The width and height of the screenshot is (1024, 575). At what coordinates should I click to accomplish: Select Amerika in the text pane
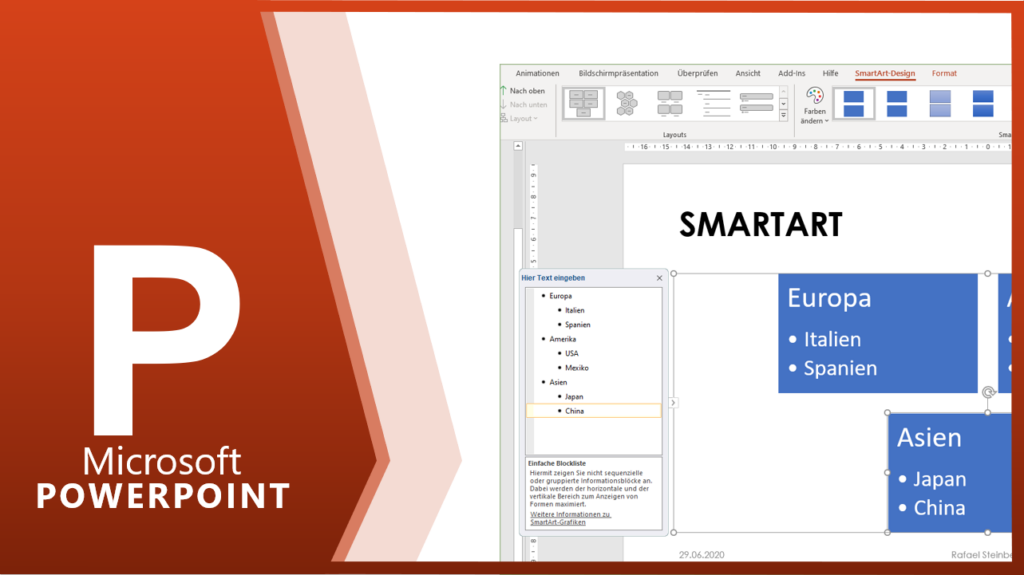click(x=562, y=339)
